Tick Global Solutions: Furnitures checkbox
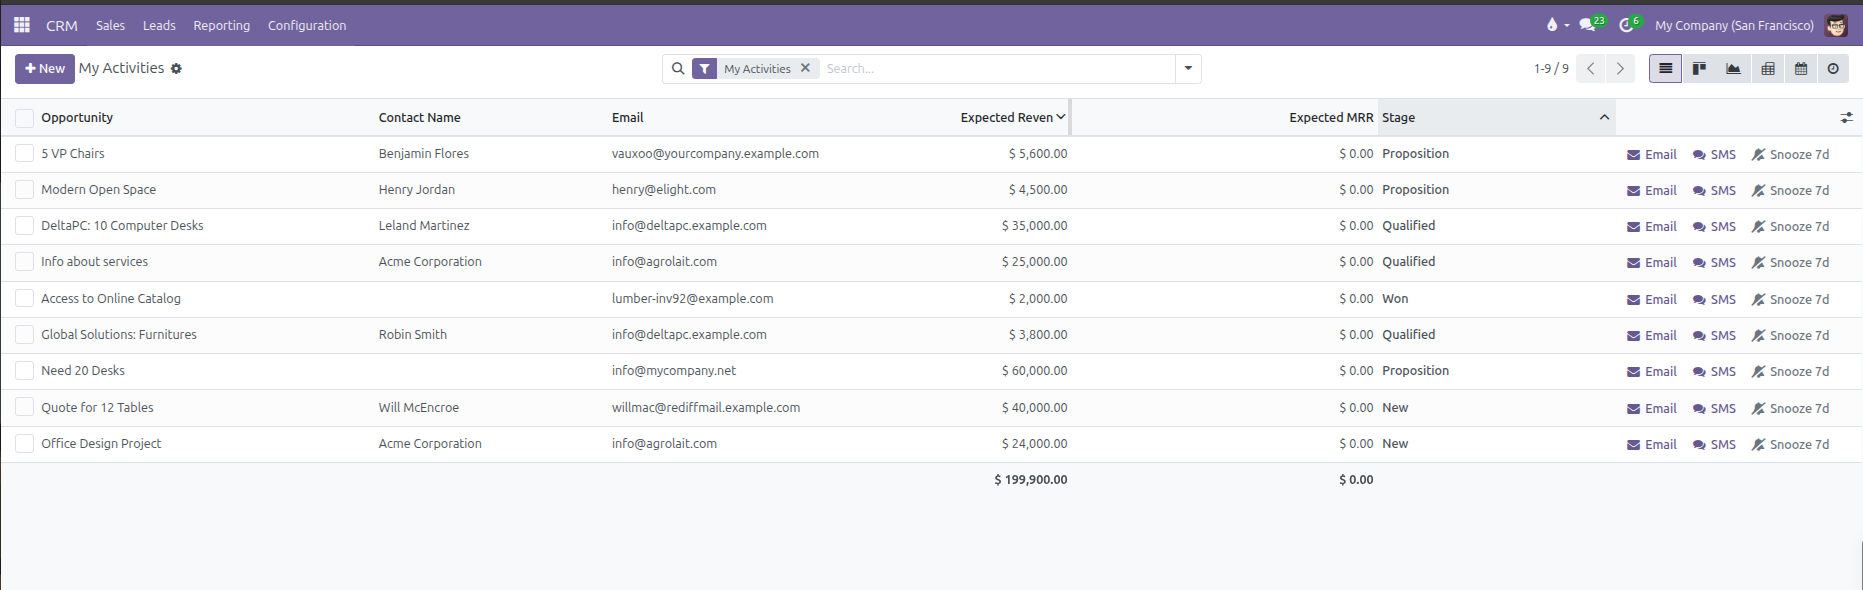Screen dimensions: 1863x590 (25, 335)
